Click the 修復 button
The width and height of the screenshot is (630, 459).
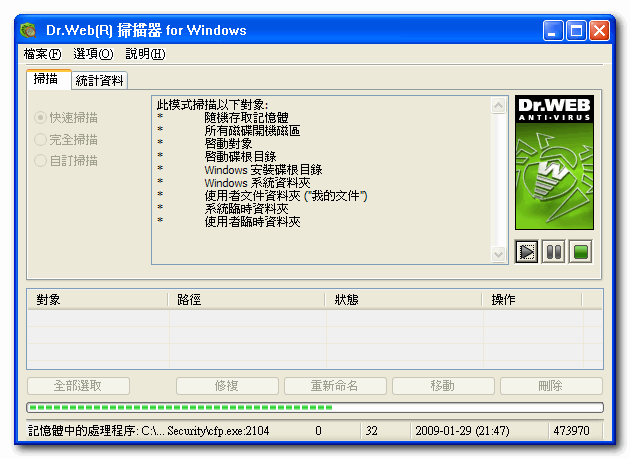[227, 386]
